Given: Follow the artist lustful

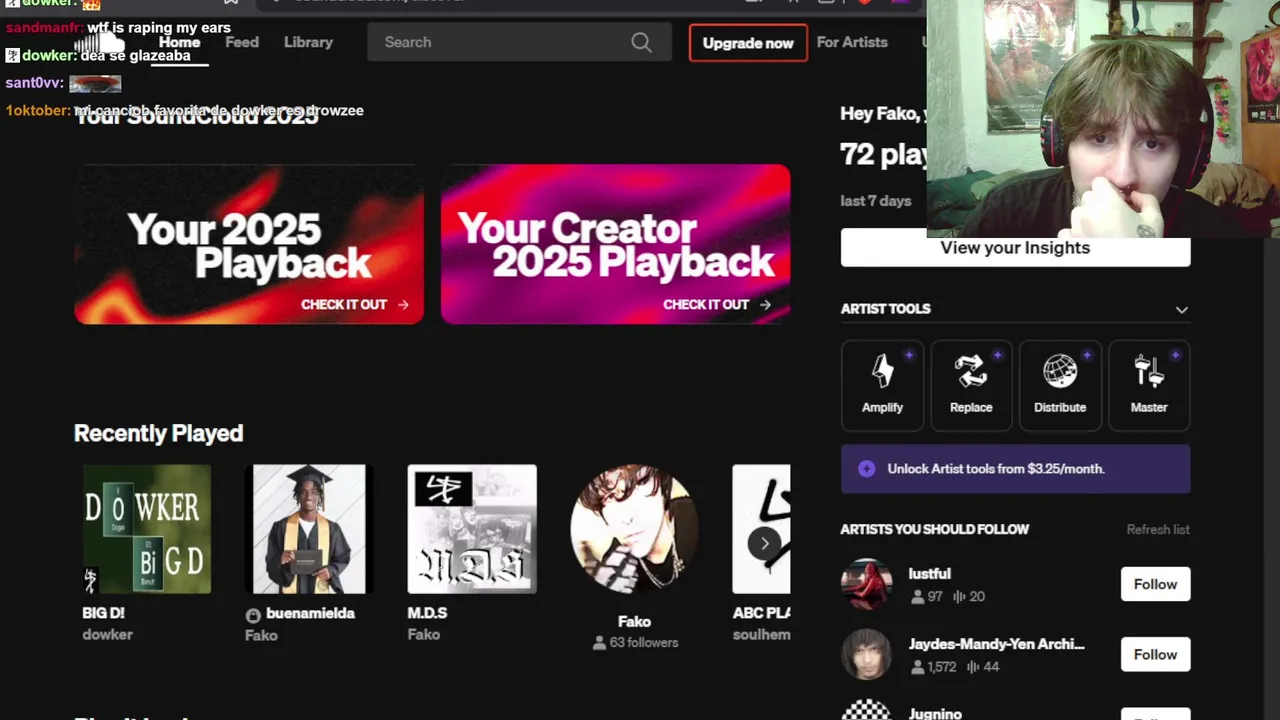Looking at the screenshot, I should [1155, 584].
